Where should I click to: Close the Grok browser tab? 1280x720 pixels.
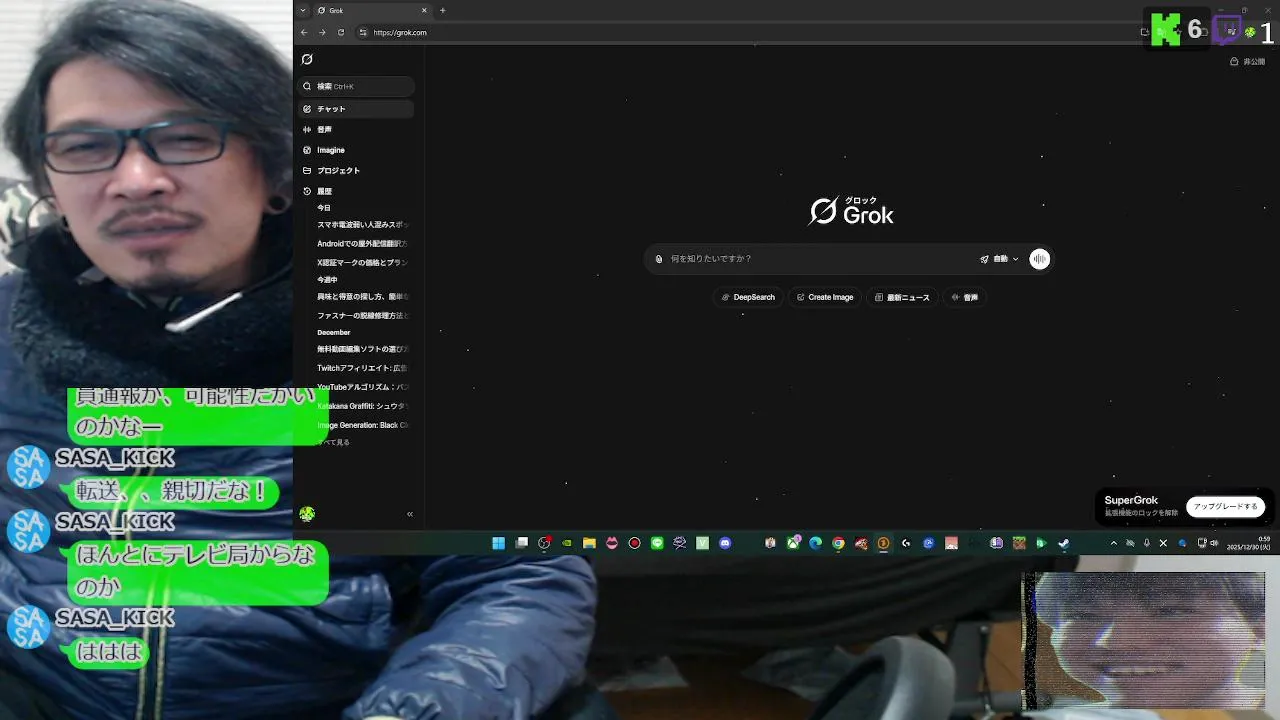tap(424, 10)
